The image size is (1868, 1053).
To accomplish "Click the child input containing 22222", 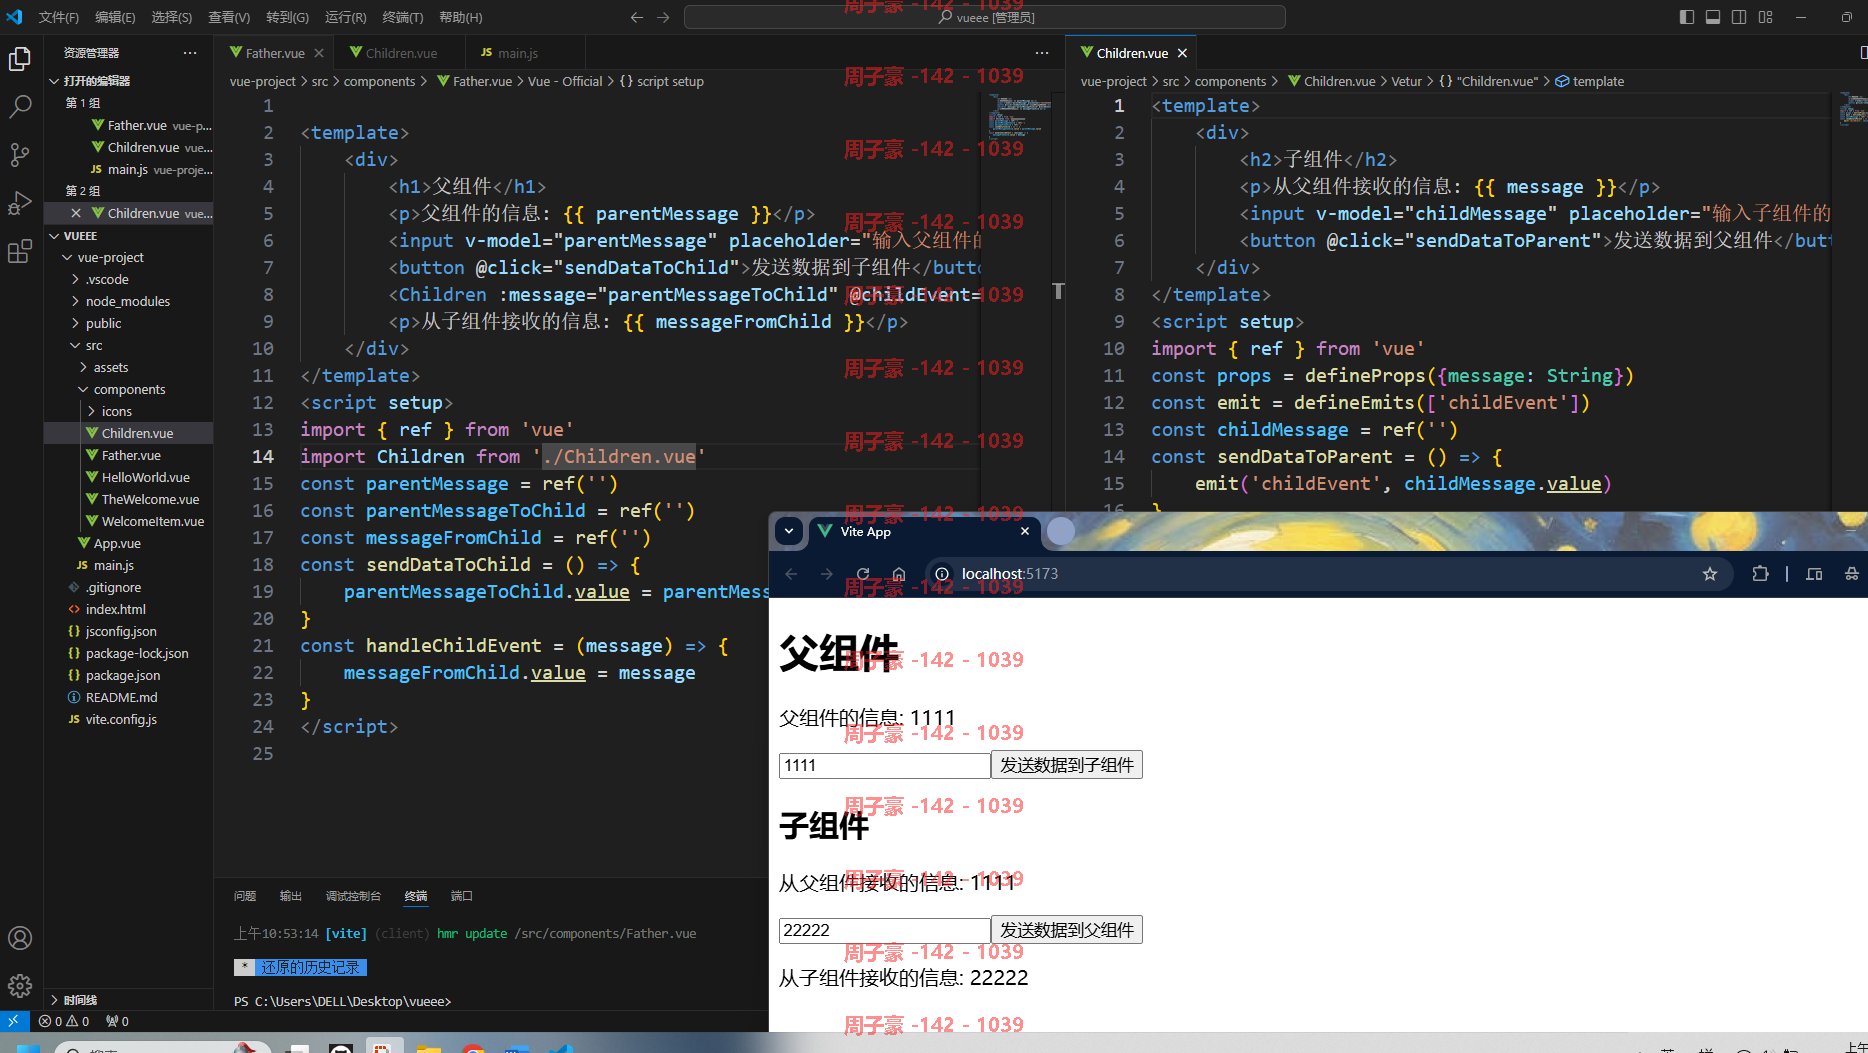I will tap(885, 930).
